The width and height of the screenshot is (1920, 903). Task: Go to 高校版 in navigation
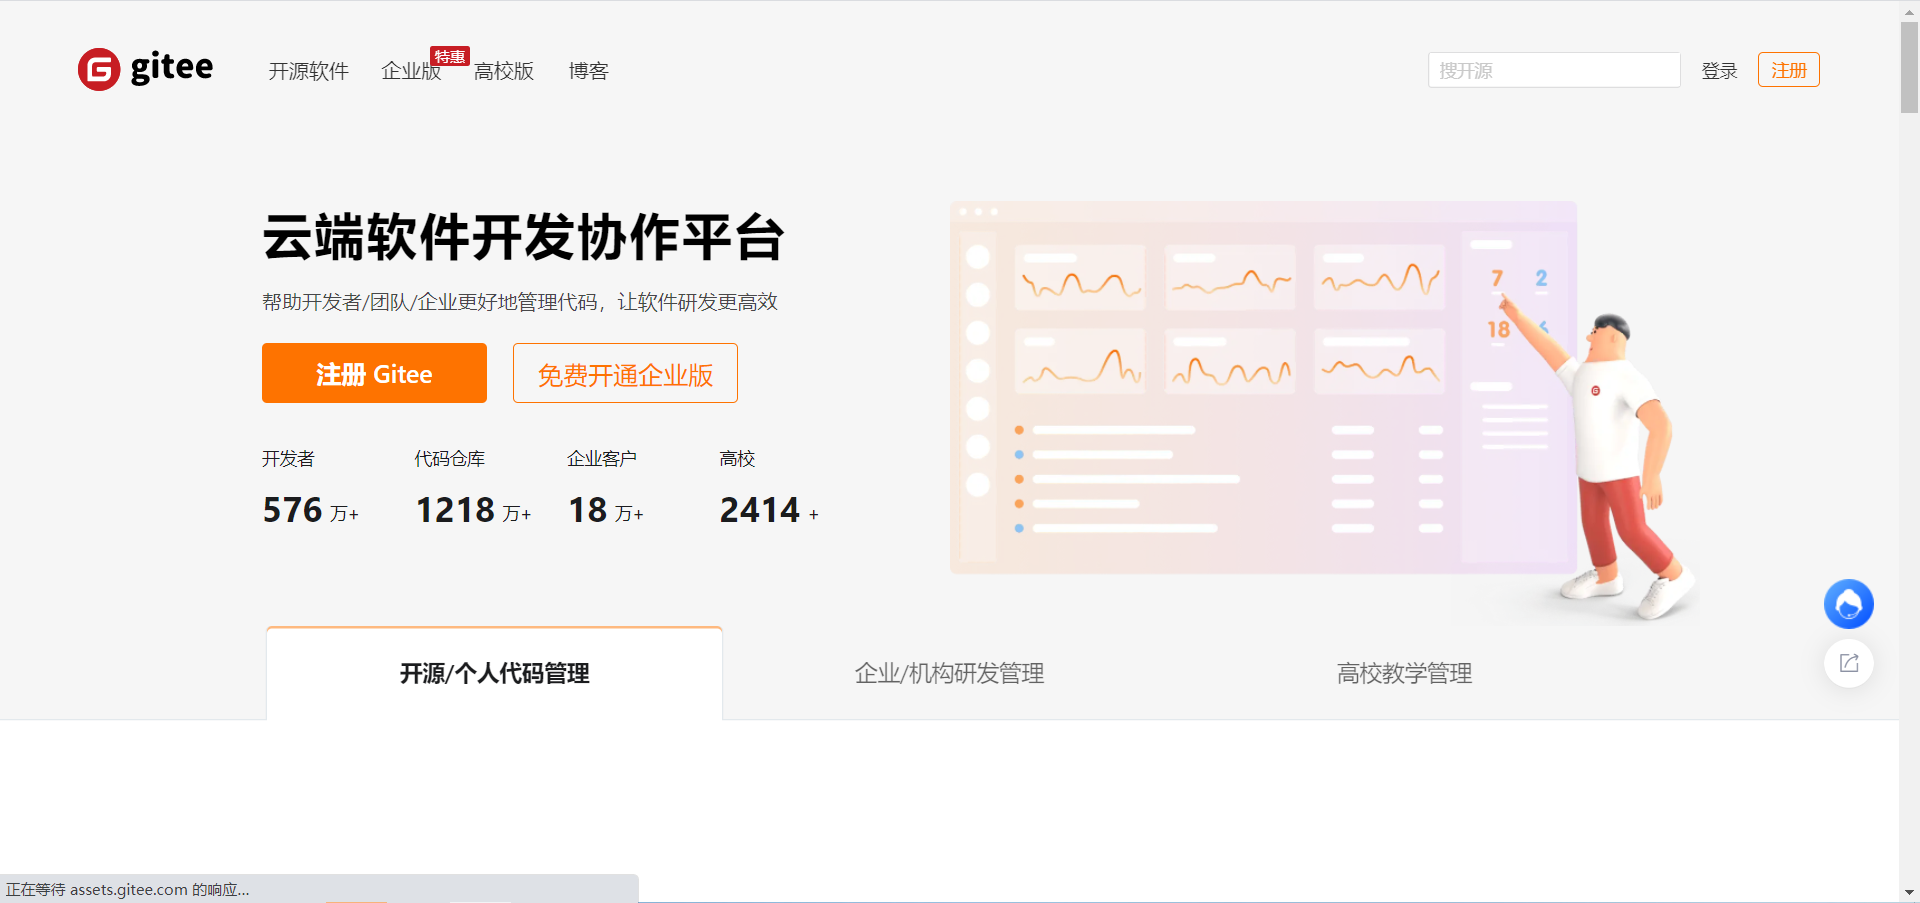[504, 71]
